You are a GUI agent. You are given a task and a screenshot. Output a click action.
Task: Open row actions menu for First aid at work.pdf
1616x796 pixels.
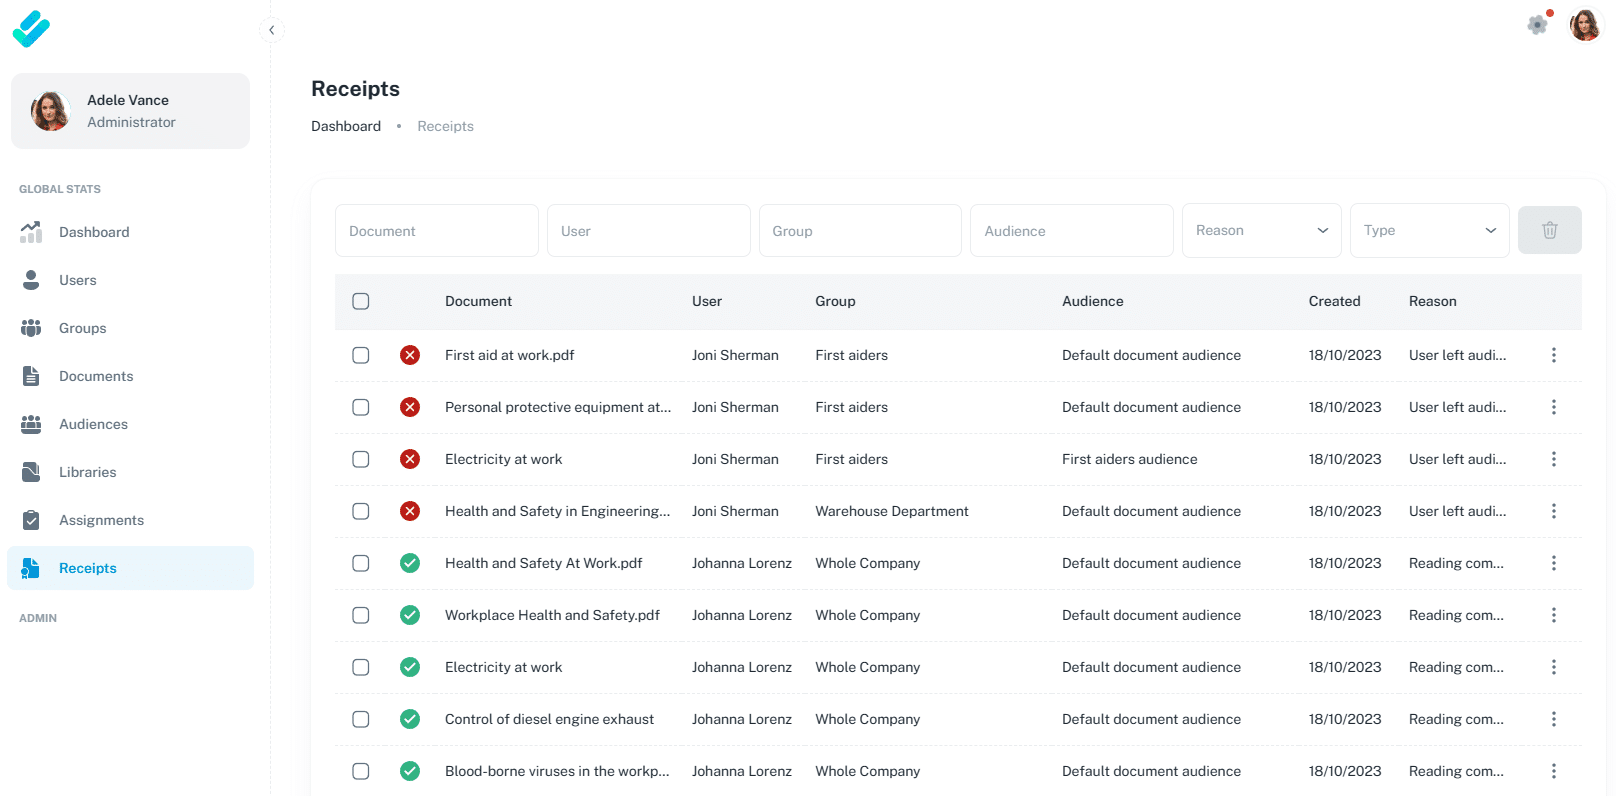pos(1554,355)
